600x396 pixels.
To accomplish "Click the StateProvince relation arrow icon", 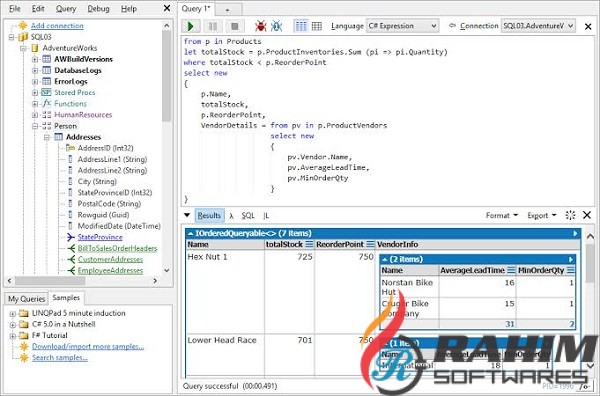I will [x=70, y=237].
